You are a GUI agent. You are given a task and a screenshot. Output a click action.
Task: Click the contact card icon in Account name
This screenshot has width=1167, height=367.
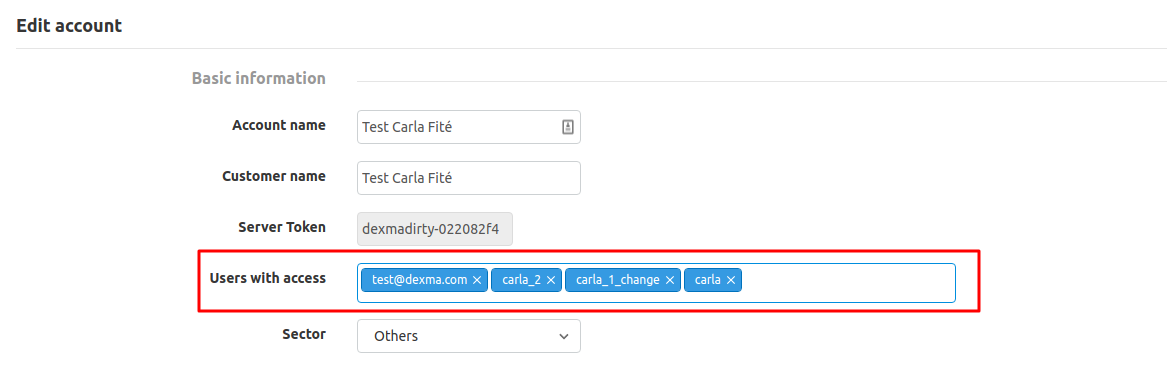coord(567,127)
